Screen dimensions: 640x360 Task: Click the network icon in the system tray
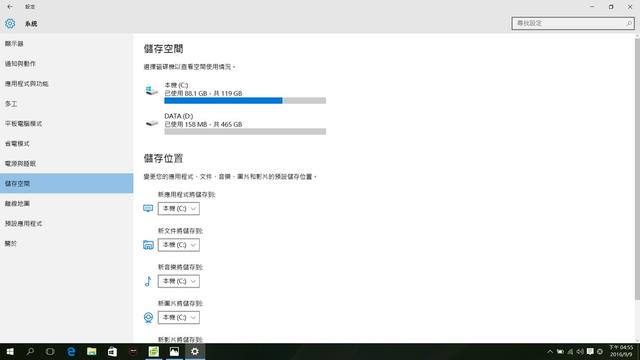(570, 351)
